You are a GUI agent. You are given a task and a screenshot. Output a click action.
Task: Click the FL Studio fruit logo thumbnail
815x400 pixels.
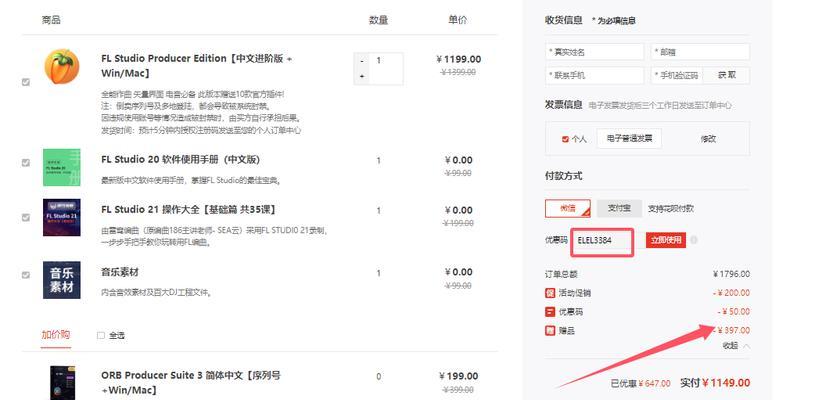[62, 66]
